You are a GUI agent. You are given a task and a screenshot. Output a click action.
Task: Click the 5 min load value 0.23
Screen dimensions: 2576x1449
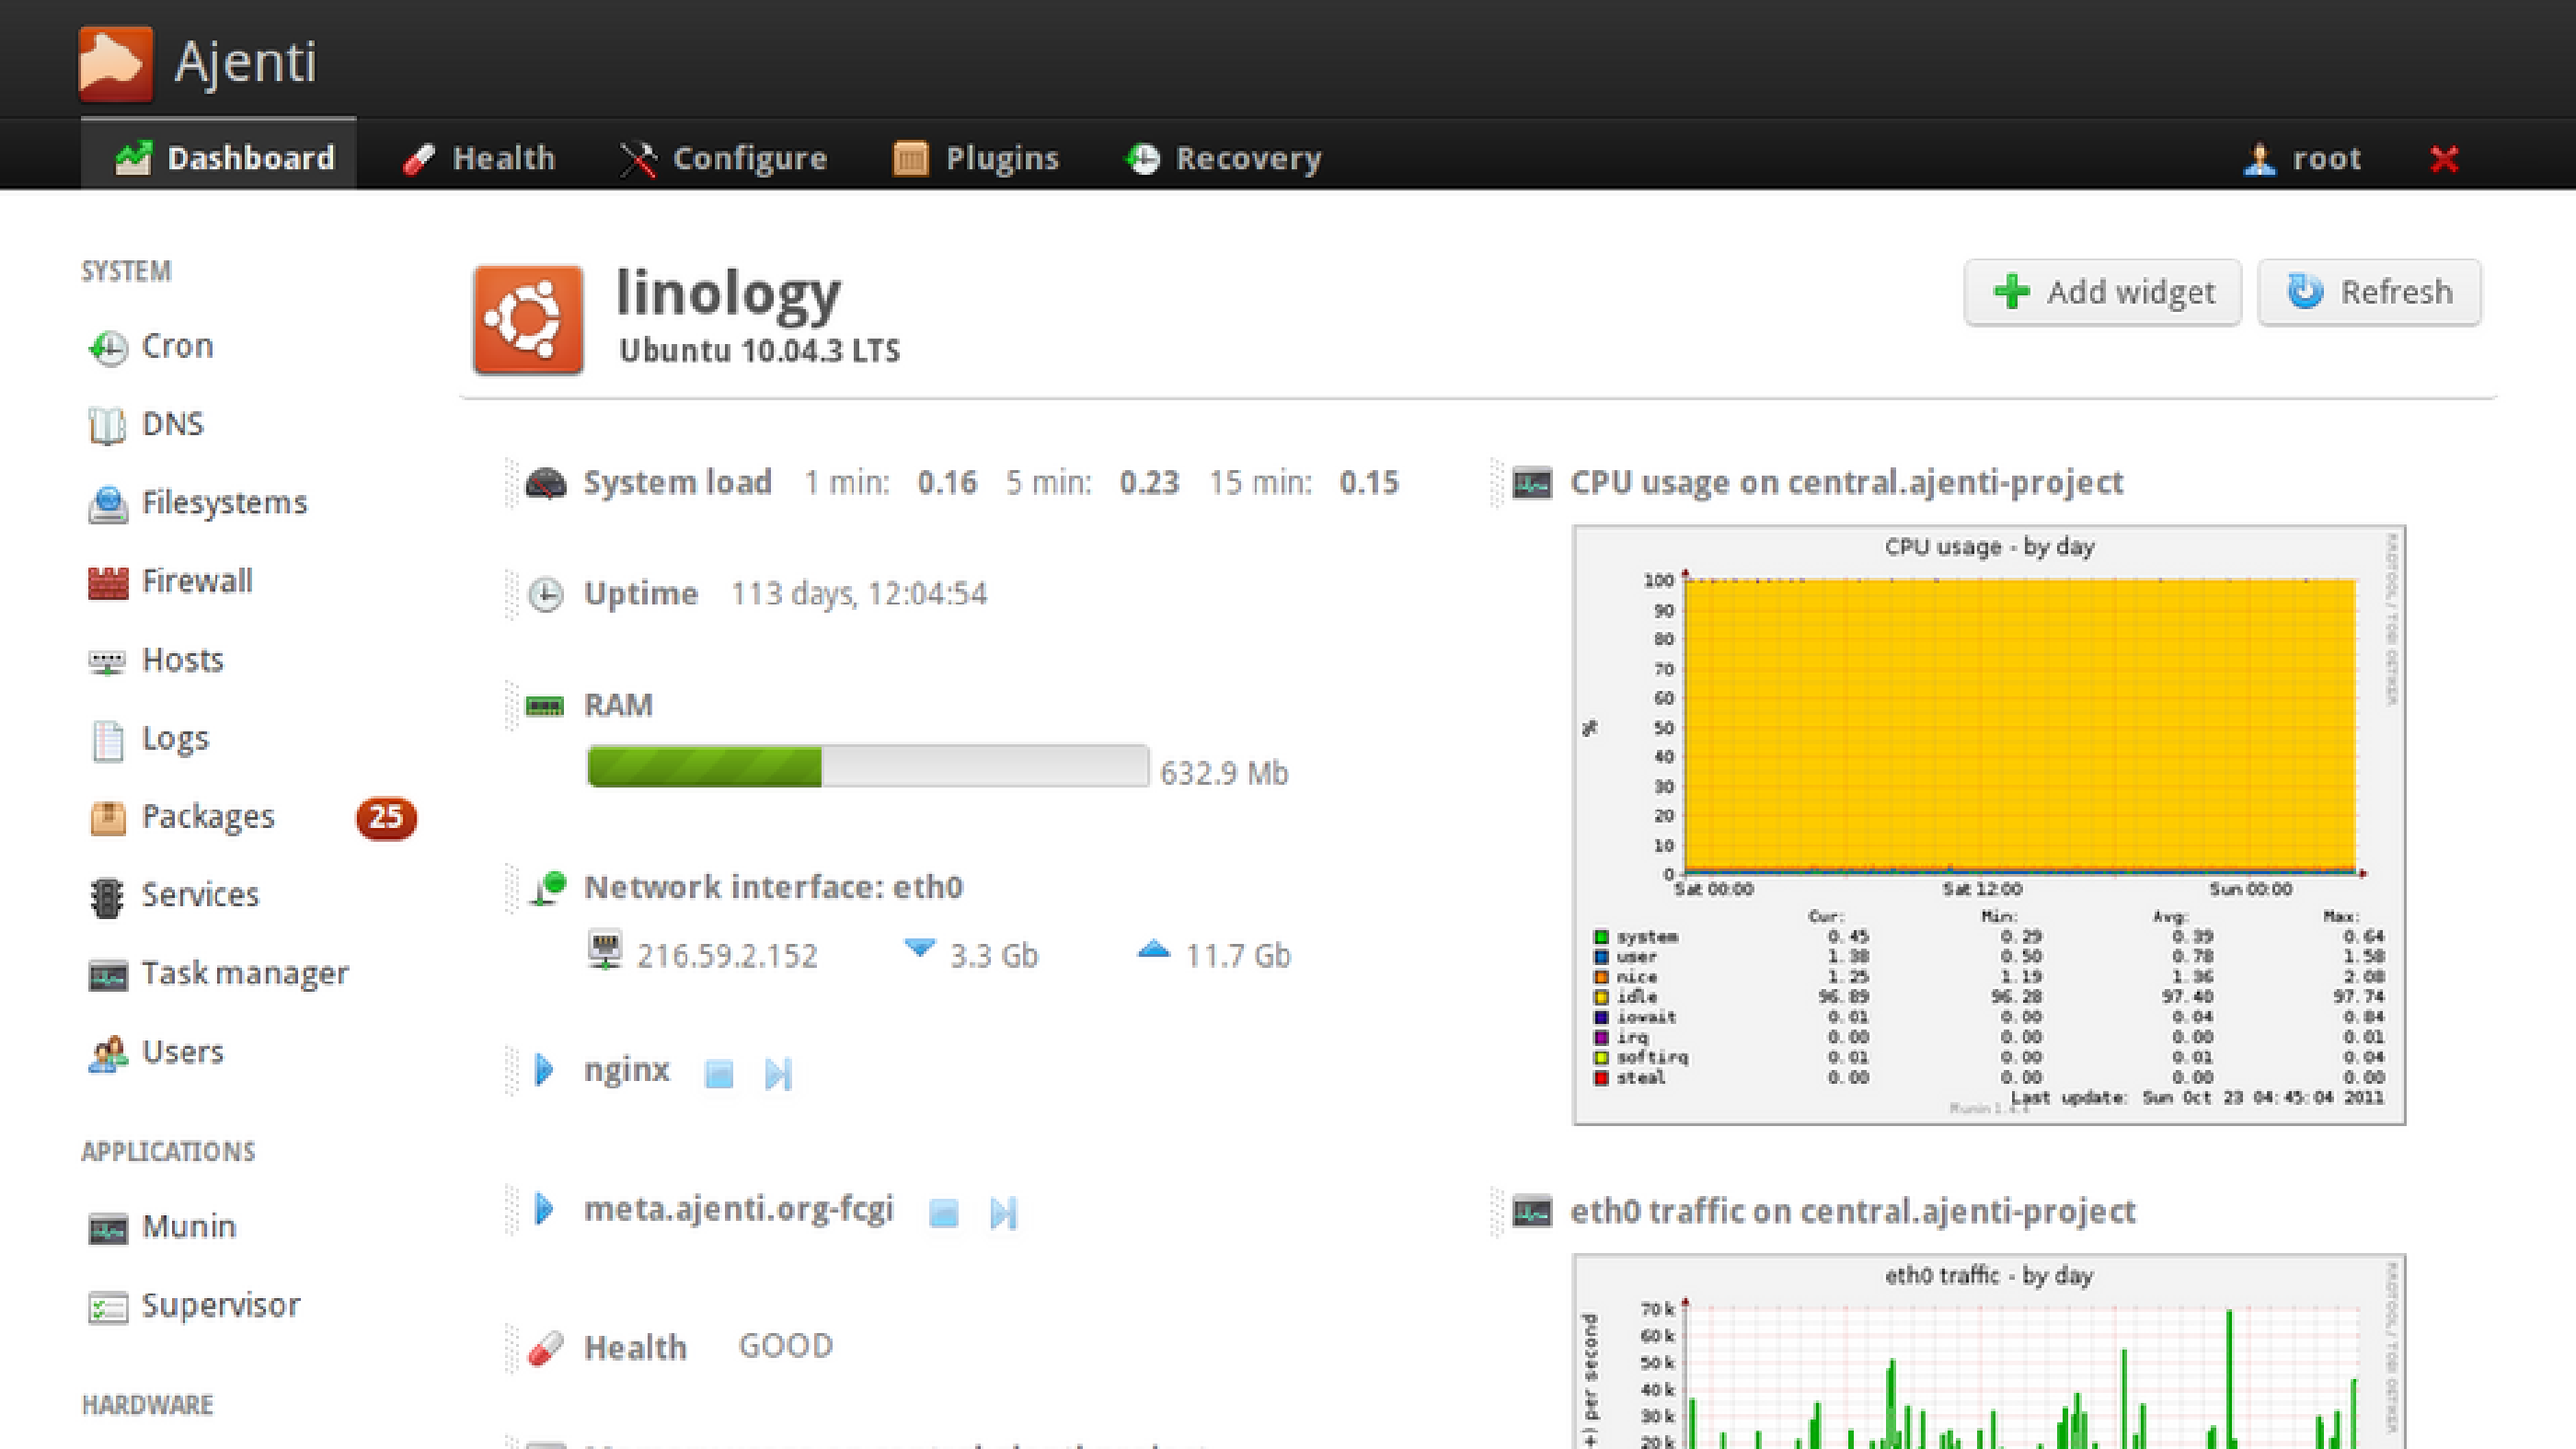pos(1149,483)
